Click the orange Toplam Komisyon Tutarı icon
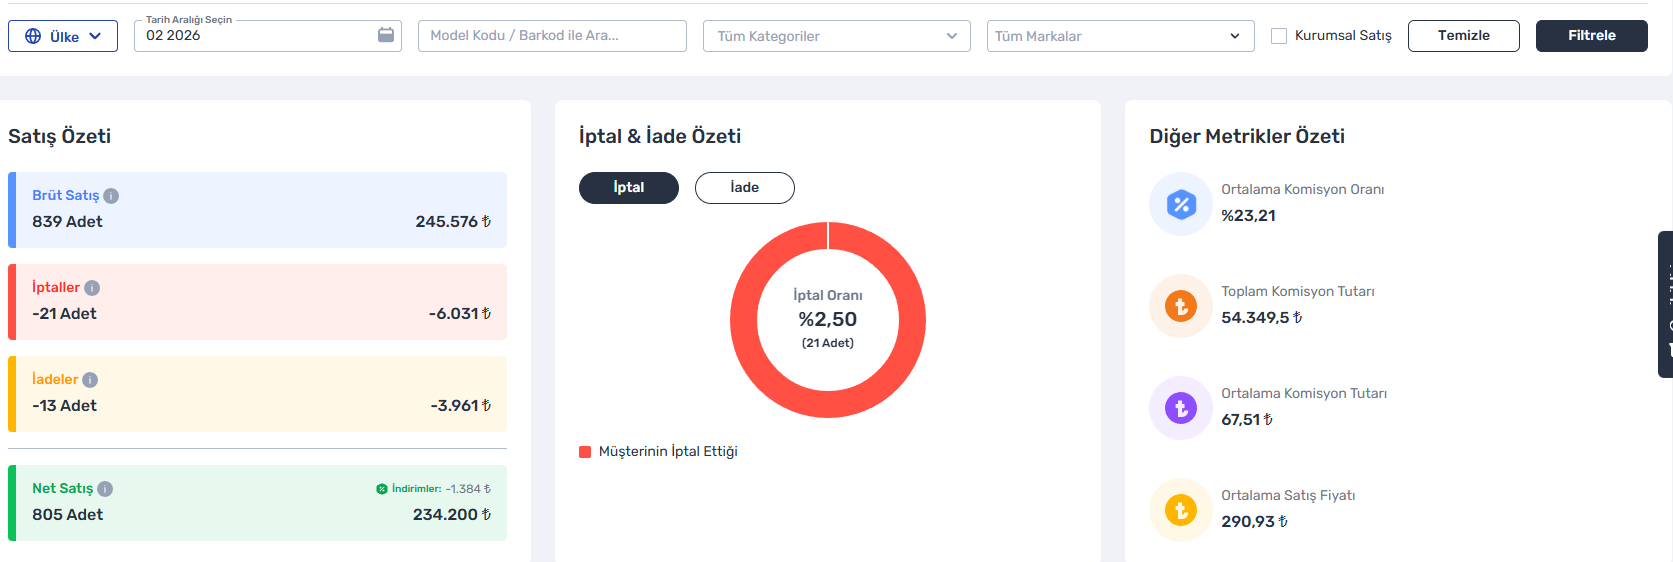Viewport: 1673px width, 562px height. tap(1181, 306)
